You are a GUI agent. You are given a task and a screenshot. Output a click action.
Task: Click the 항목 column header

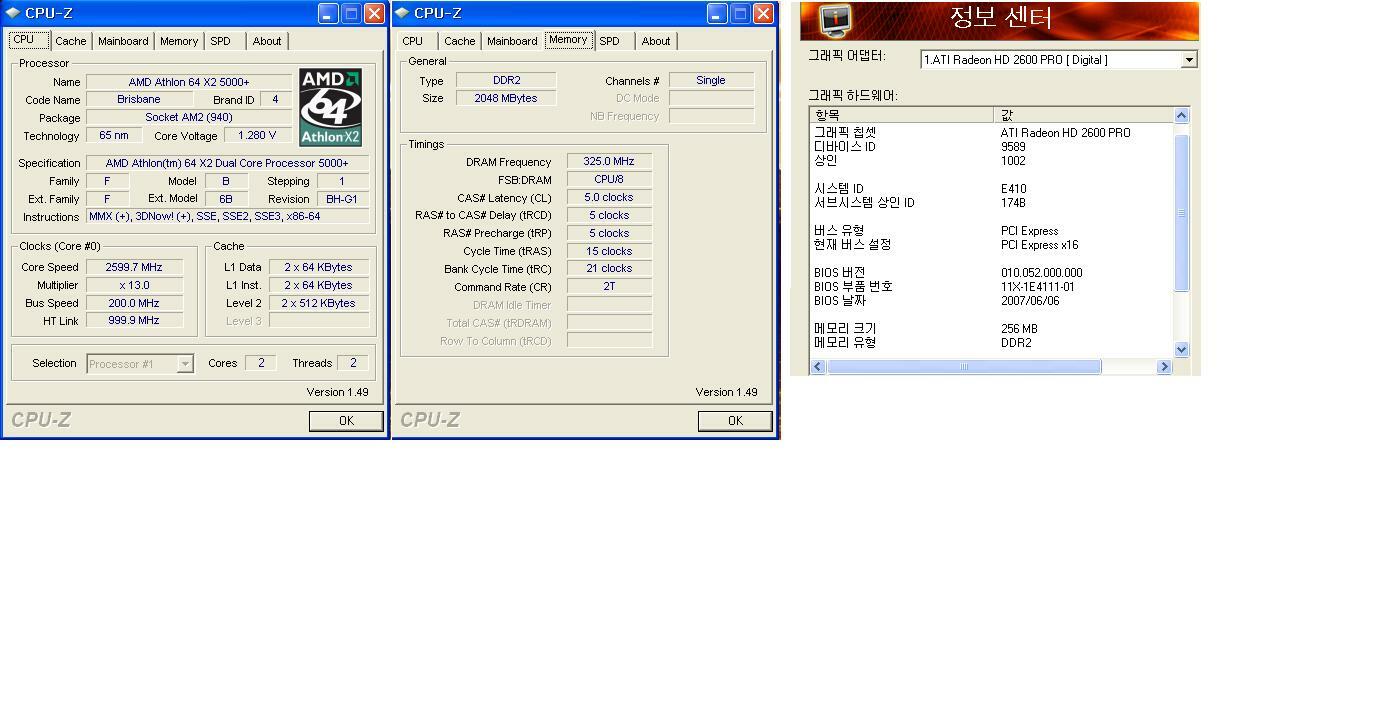902,115
